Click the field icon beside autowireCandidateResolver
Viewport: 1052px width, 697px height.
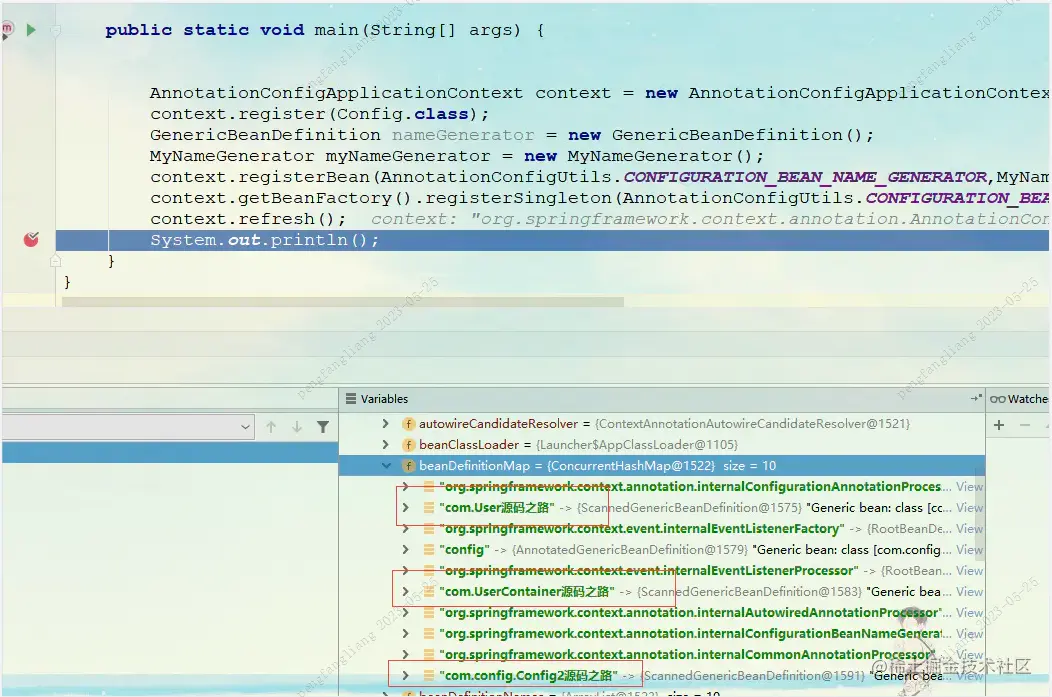408,424
